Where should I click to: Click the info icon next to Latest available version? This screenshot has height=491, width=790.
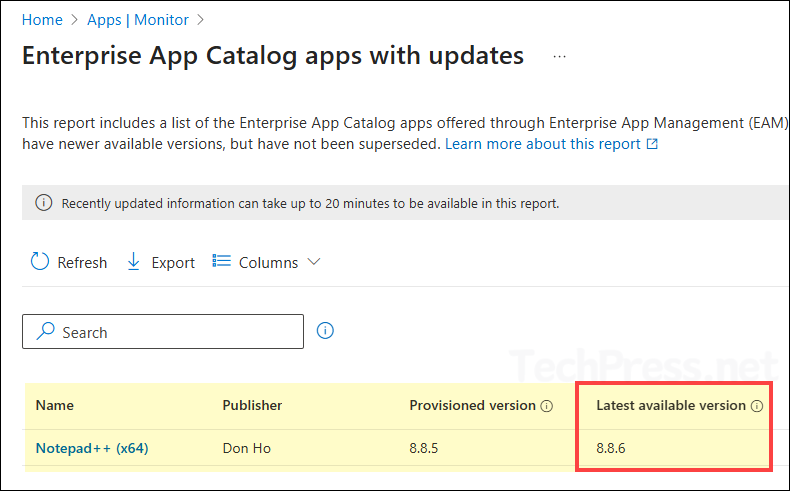tap(757, 406)
